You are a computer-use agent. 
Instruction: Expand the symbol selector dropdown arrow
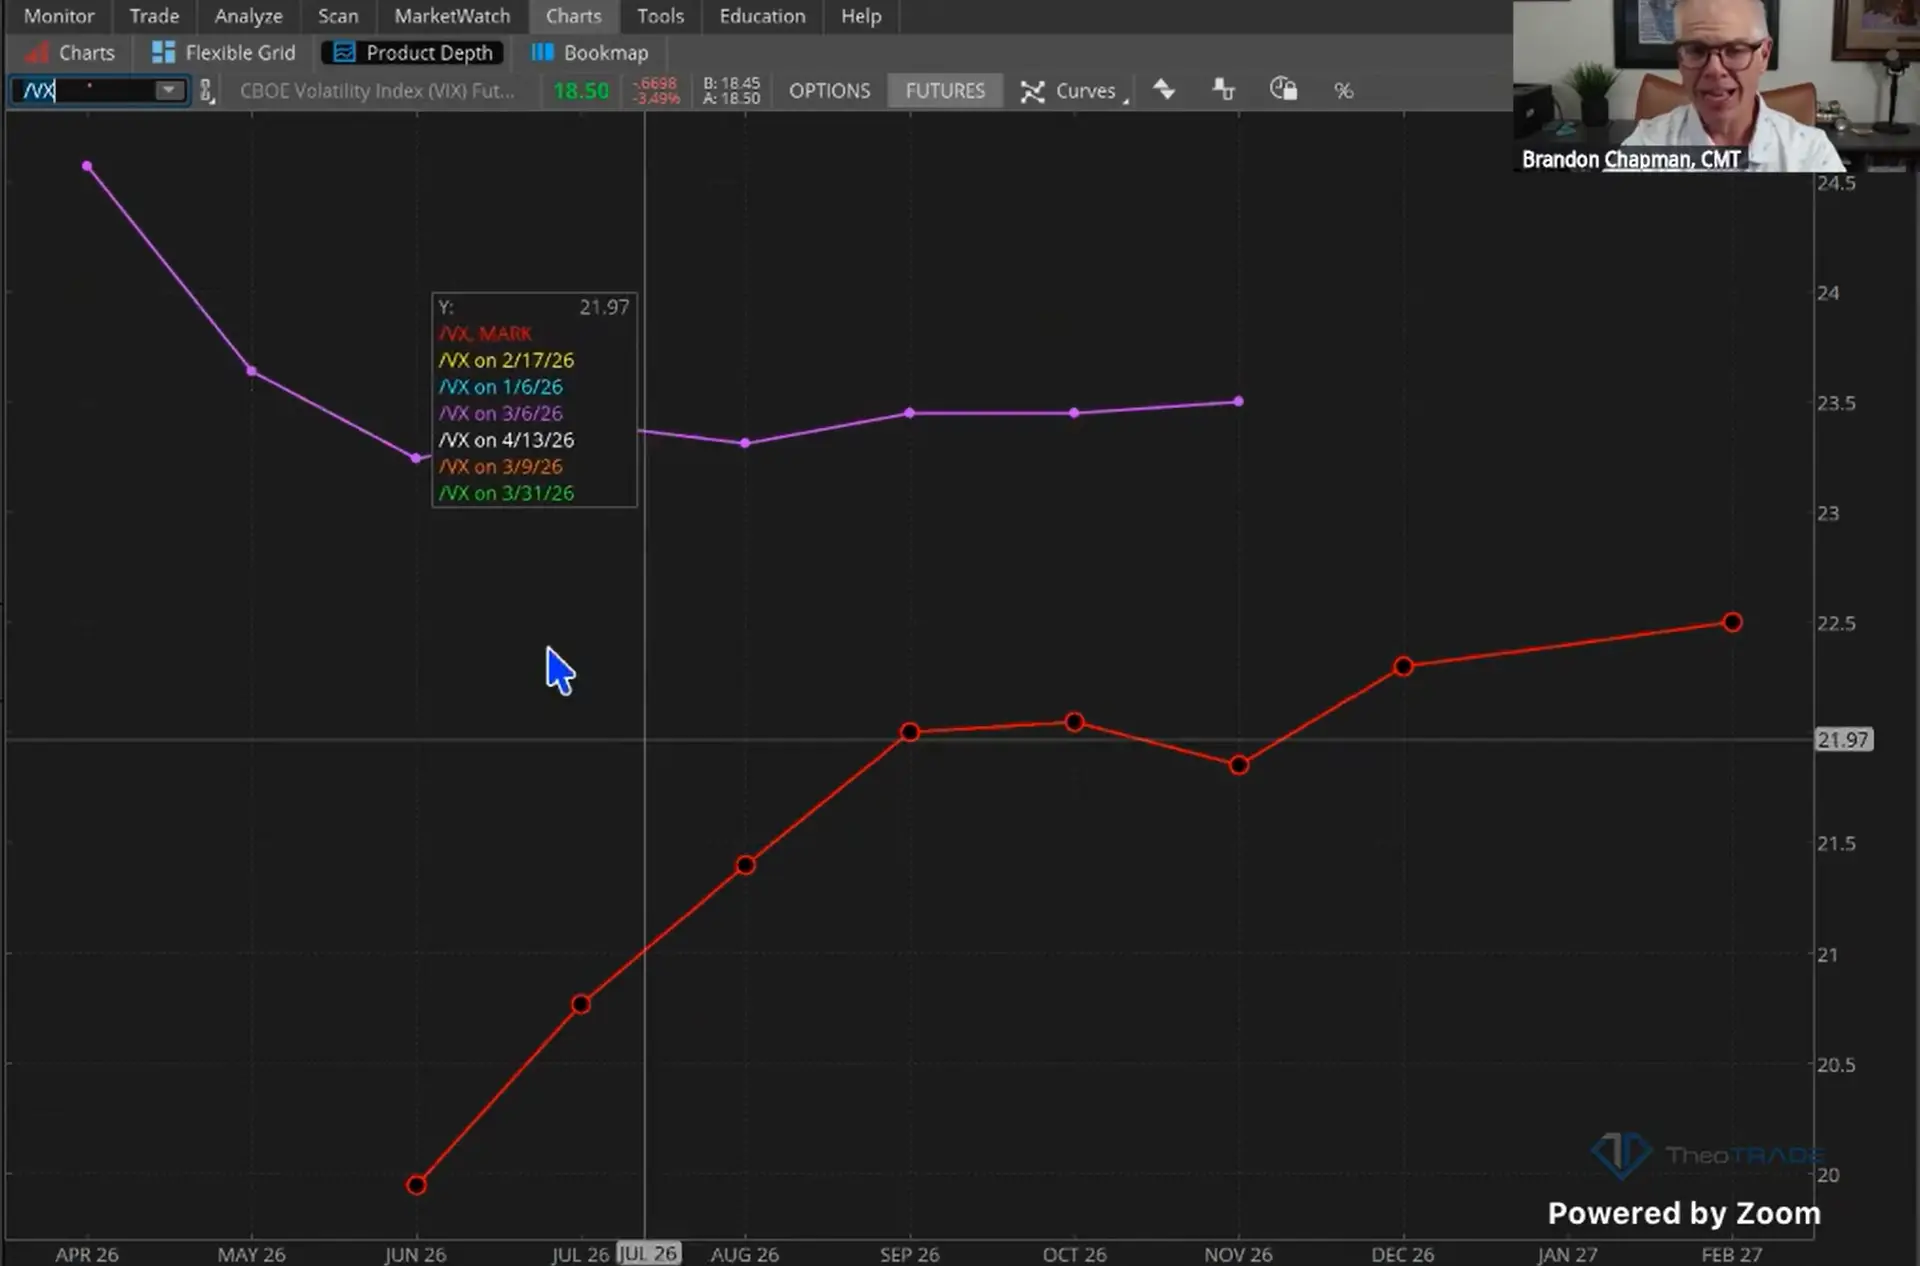[x=170, y=91]
